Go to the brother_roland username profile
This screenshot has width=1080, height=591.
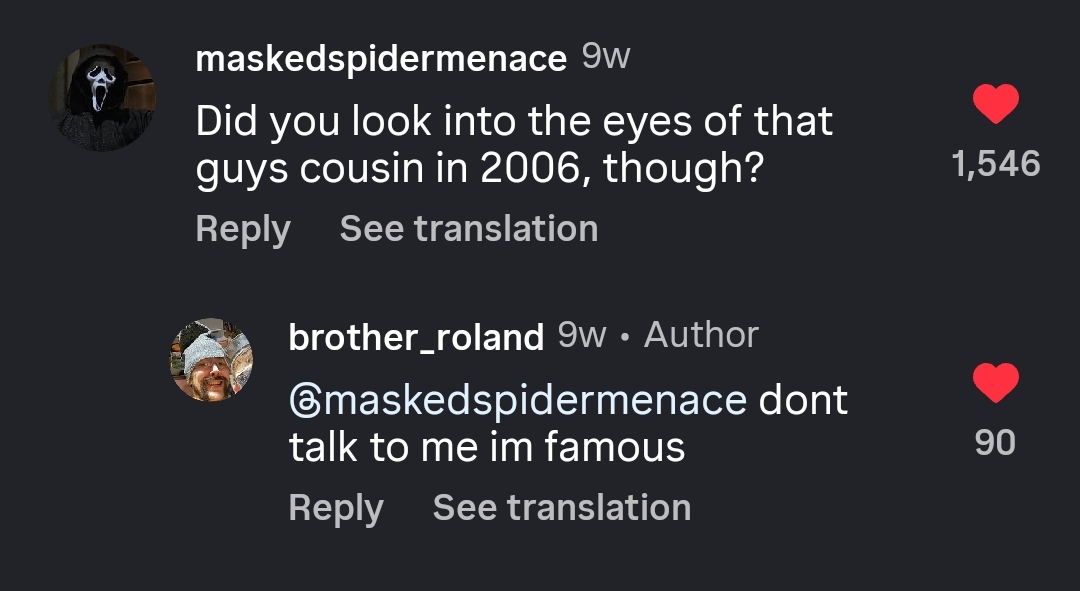coord(415,336)
